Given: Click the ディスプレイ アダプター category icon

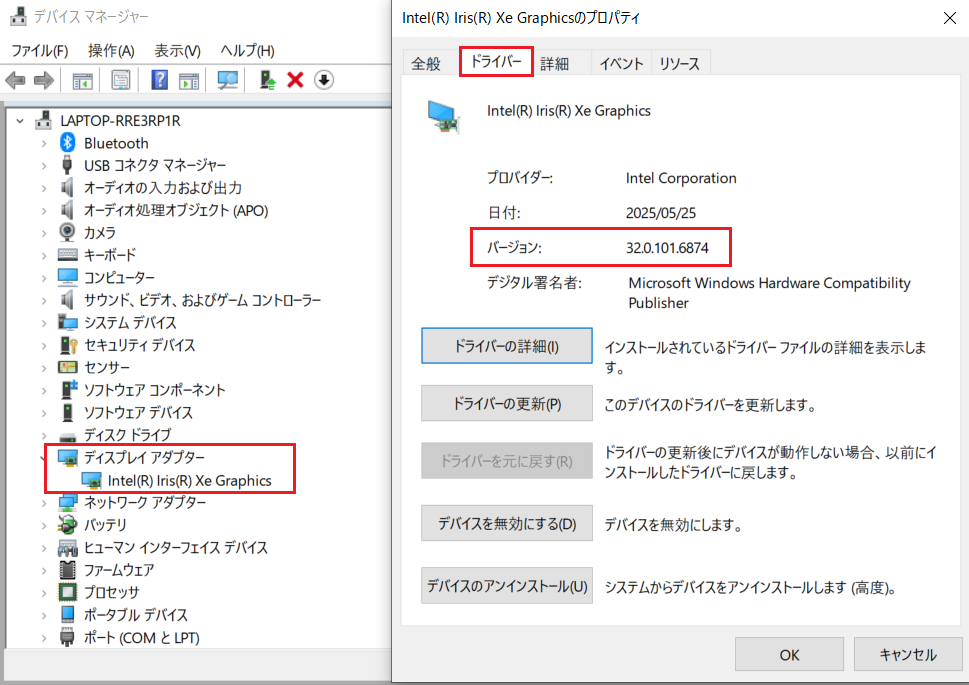Looking at the screenshot, I should pos(68,457).
